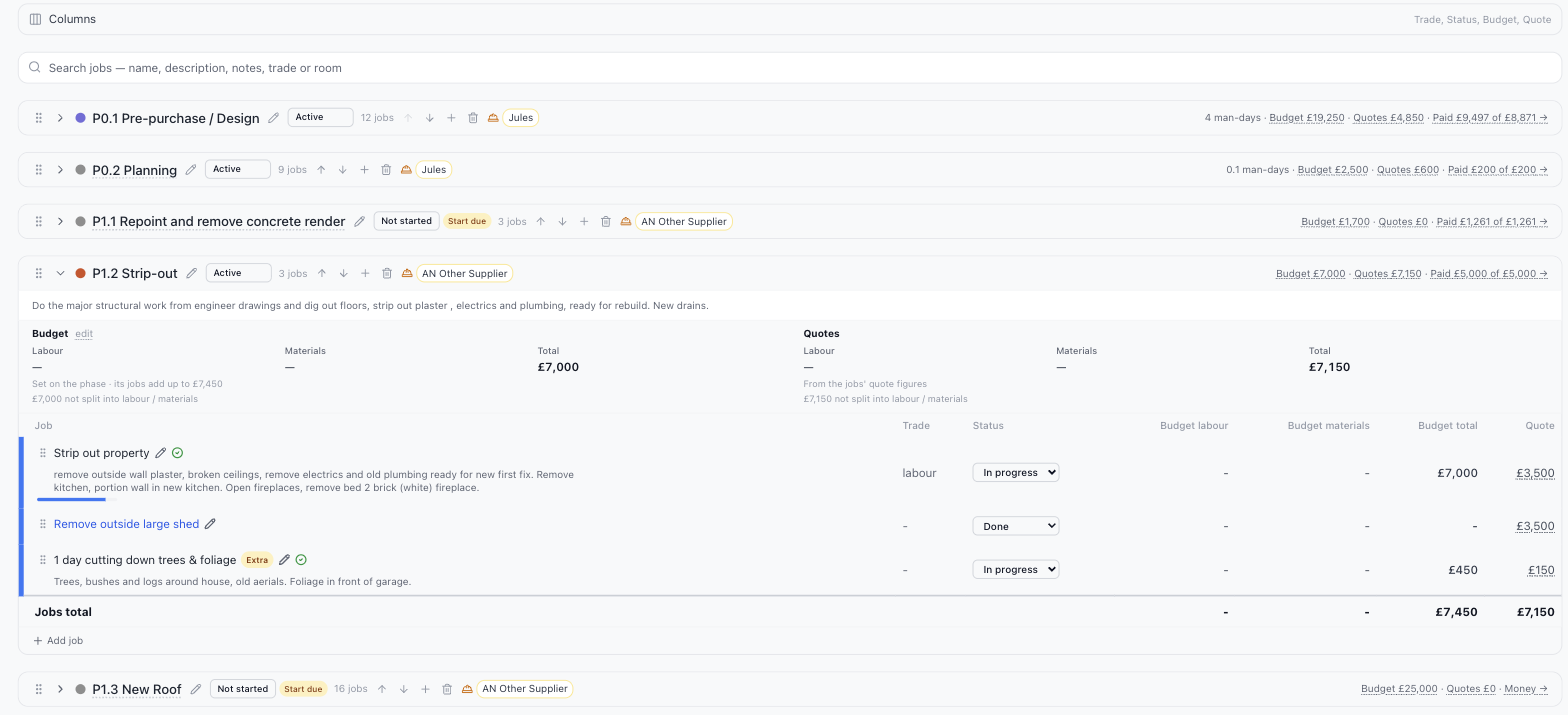Open the status dropdown for cutting down trees job
Image resolution: width=1568 pixels, height=715 pixels.
coord(1016,569)
